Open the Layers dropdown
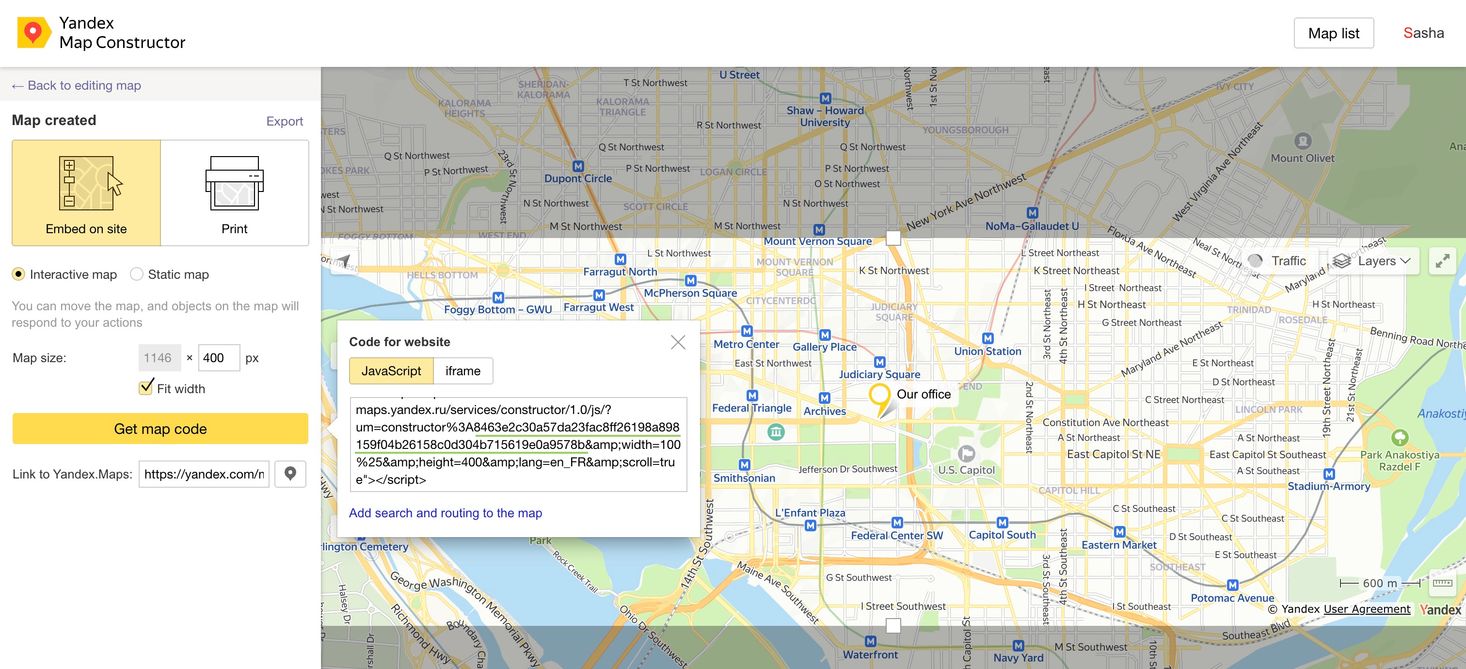 pyautogui.click(x=1371, y=261)
